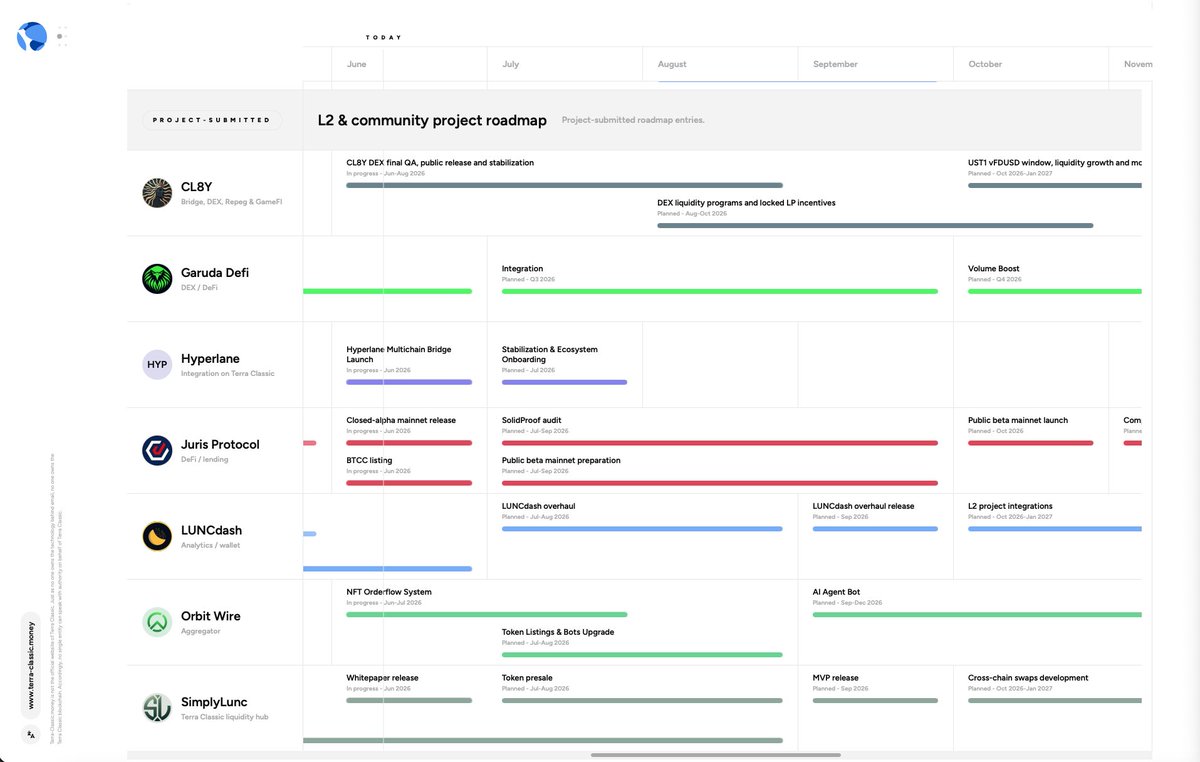Click the Hyperlane HYP logo

pos(157,365)
